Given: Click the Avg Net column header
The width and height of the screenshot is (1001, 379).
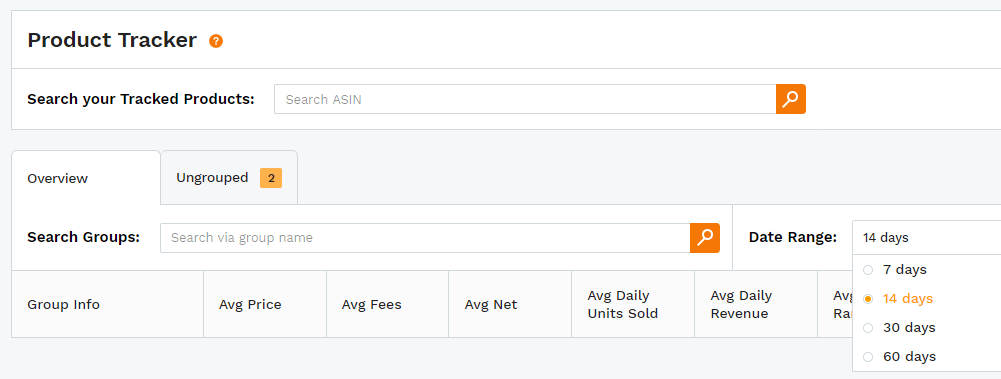Looking at the screenshot, I should point(510,304).
